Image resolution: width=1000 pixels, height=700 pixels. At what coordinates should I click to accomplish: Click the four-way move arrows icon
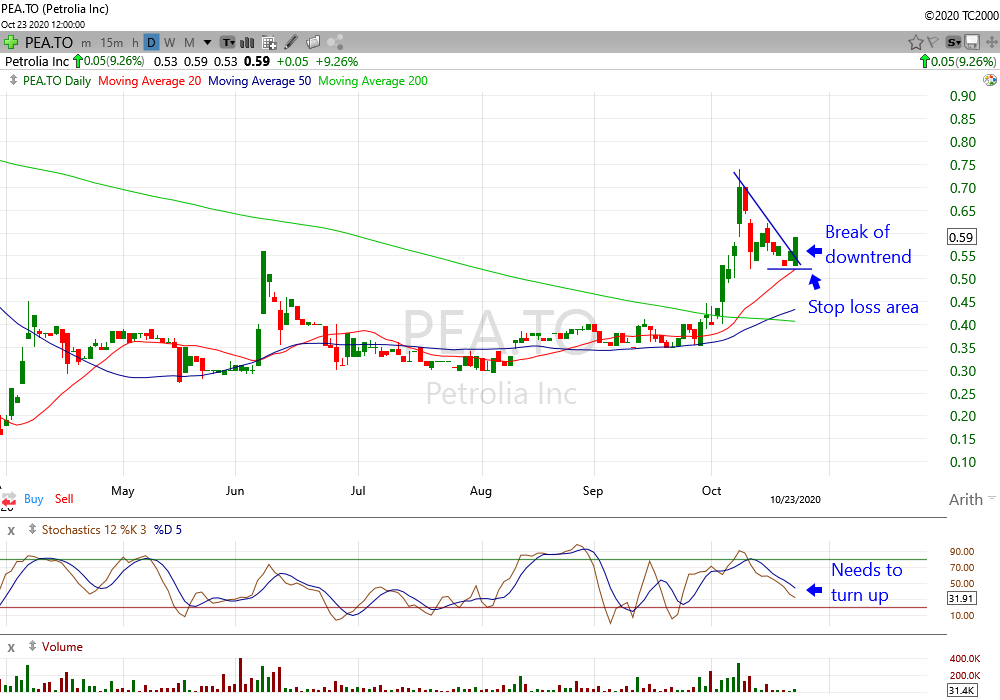coord(991,43)
